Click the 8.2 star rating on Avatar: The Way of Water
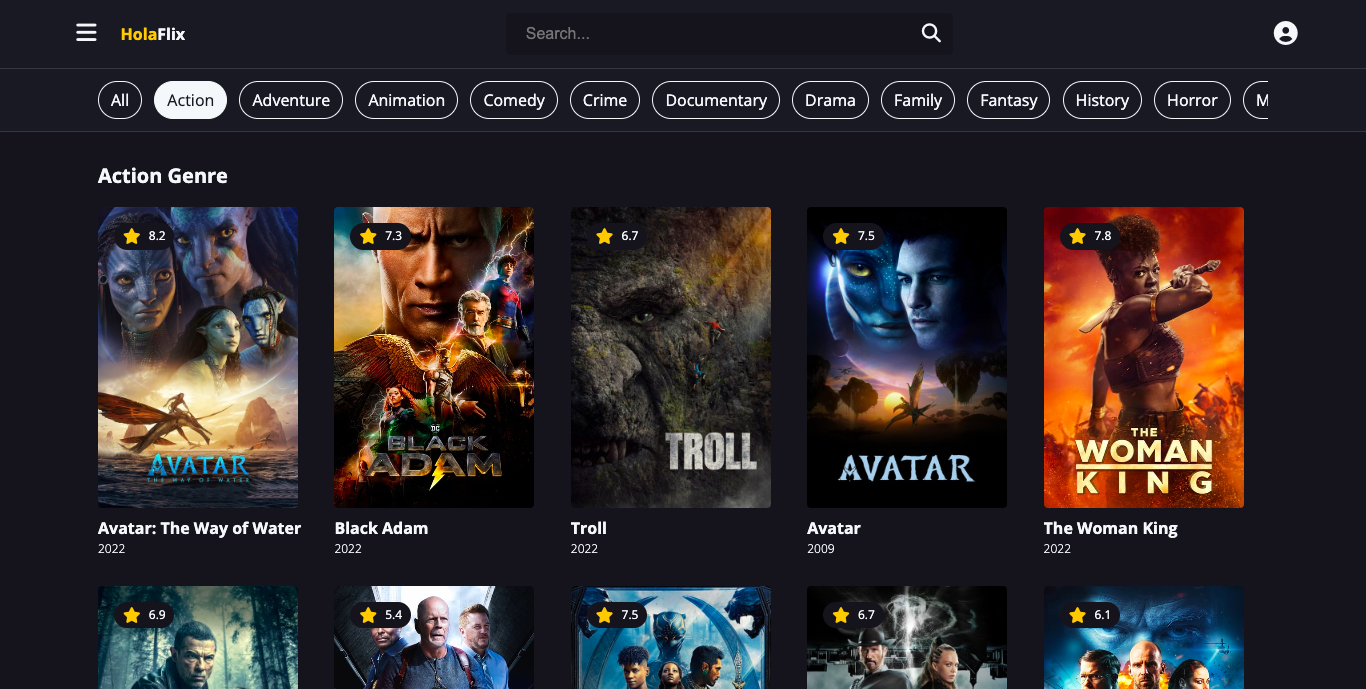1366x689 pixels. (144, 236)
